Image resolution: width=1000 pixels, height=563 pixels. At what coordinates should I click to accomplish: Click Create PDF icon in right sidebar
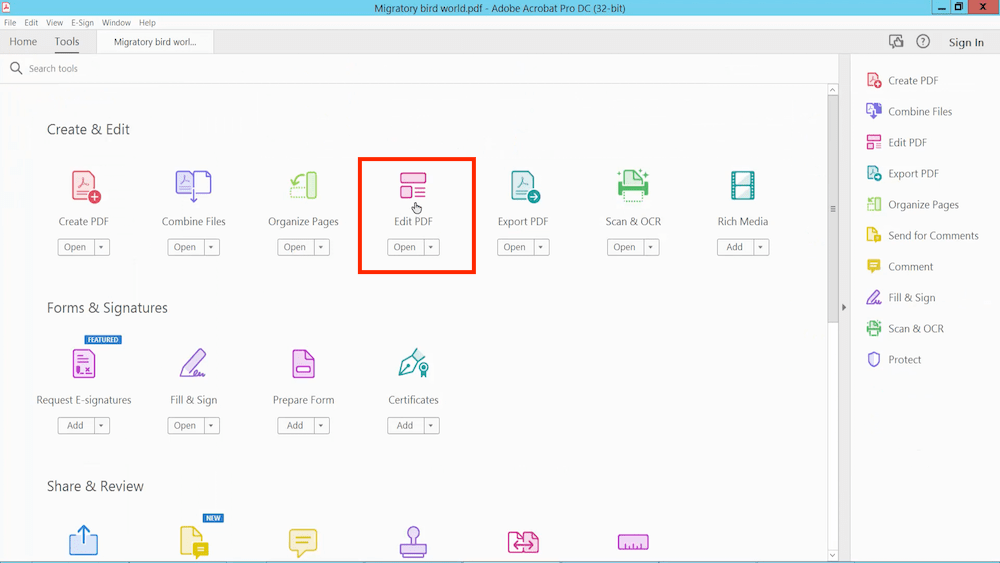pyautogui.click(x=874, y=80)
